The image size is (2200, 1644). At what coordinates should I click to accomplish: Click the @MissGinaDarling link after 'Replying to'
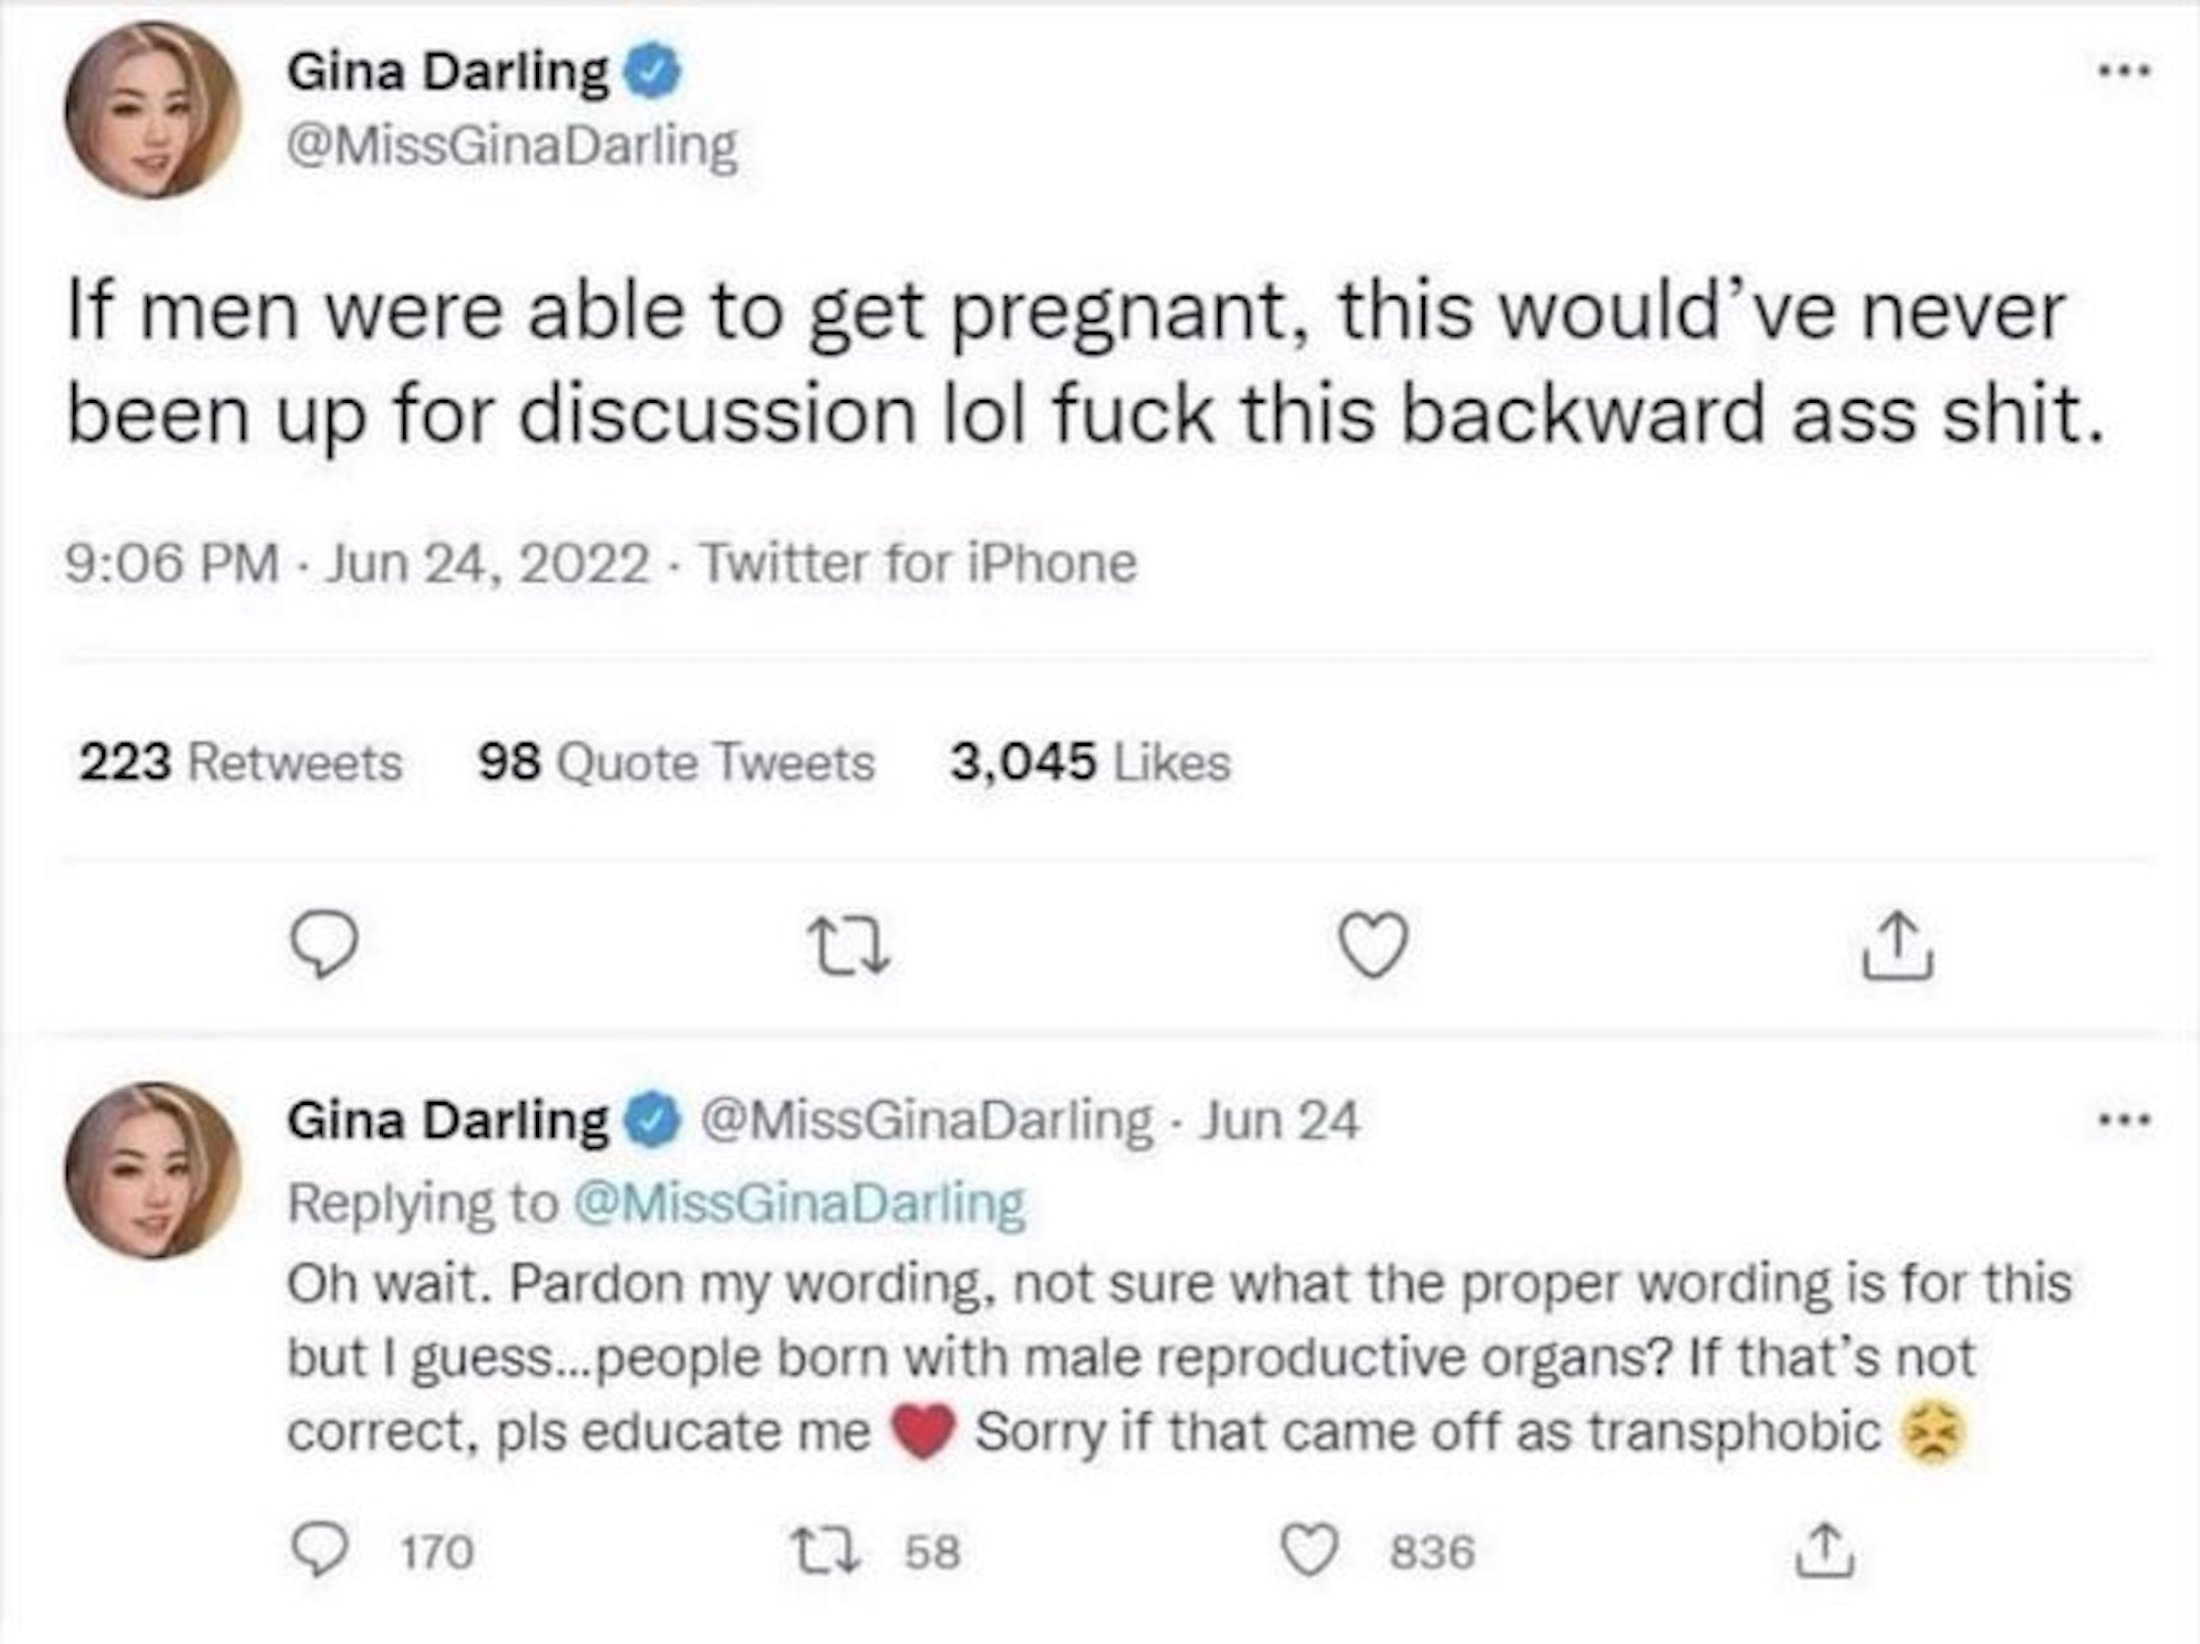click(798, 1201)
